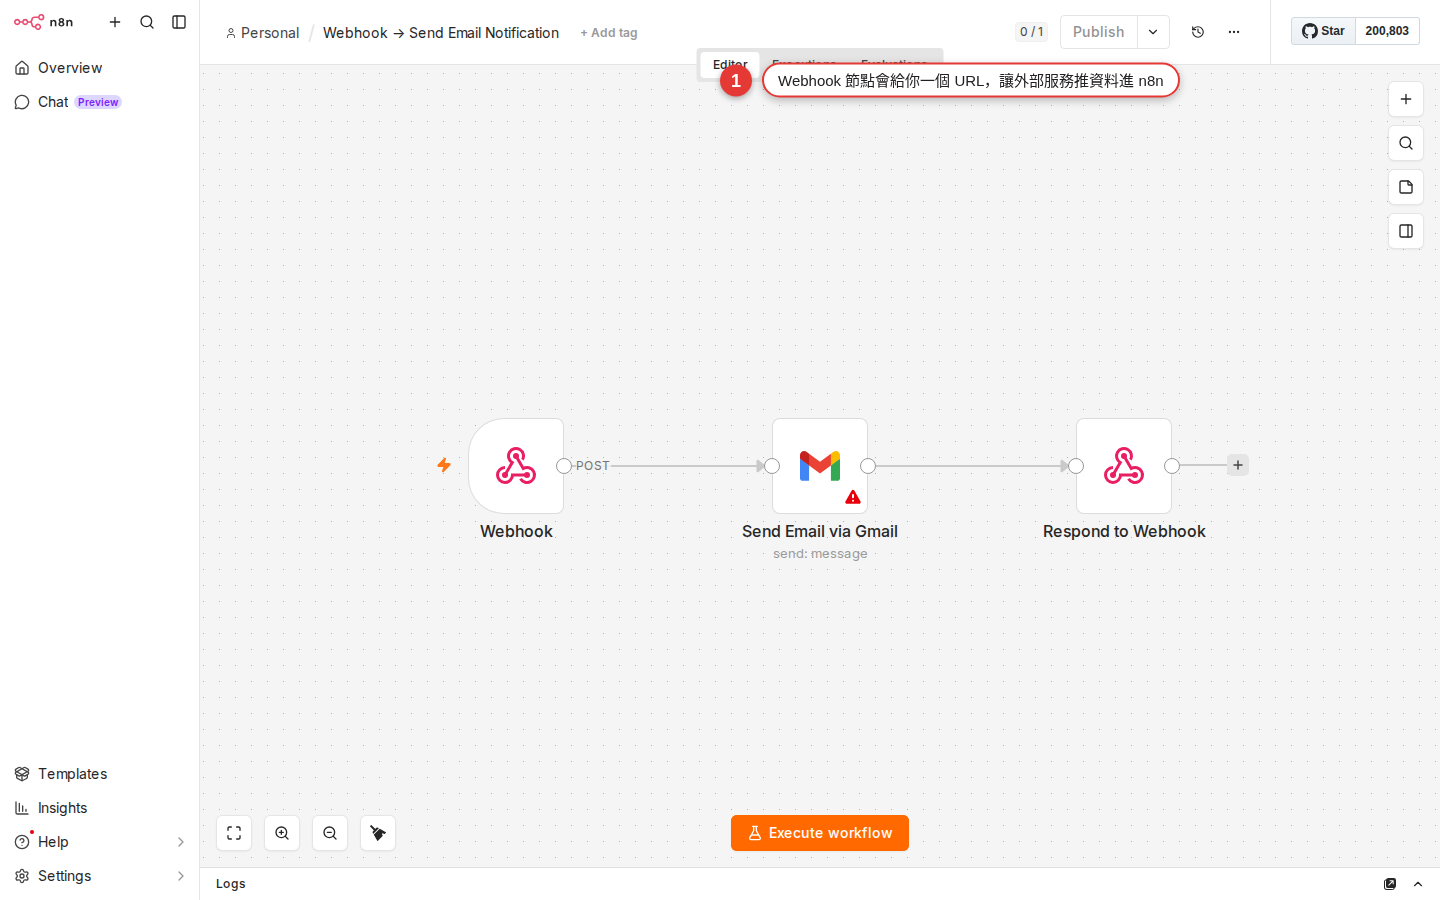Click the workflow name Webhook → Send Email Notification
Viewport: 1440px width, 900px height.
(x=441, y=33)
